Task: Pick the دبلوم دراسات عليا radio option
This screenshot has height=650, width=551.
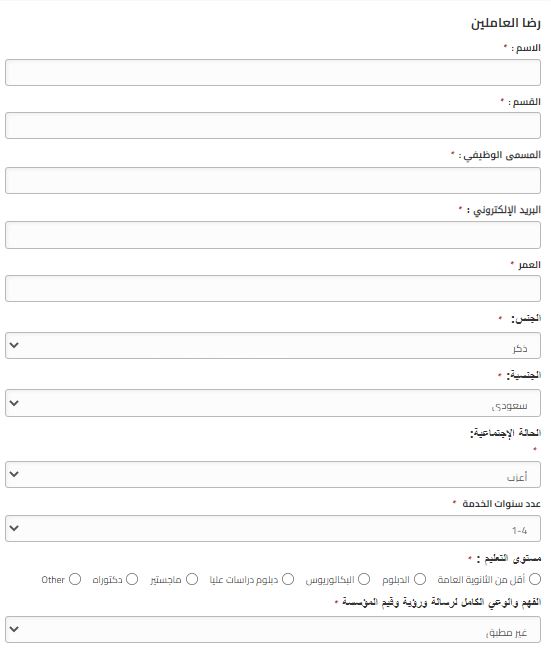Action: pyautogui.click(x=288, y=579)
